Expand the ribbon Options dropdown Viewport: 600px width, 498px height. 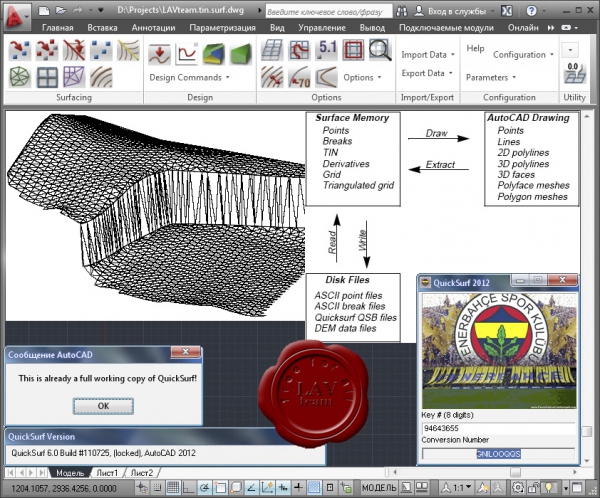[x=362, y=78]
